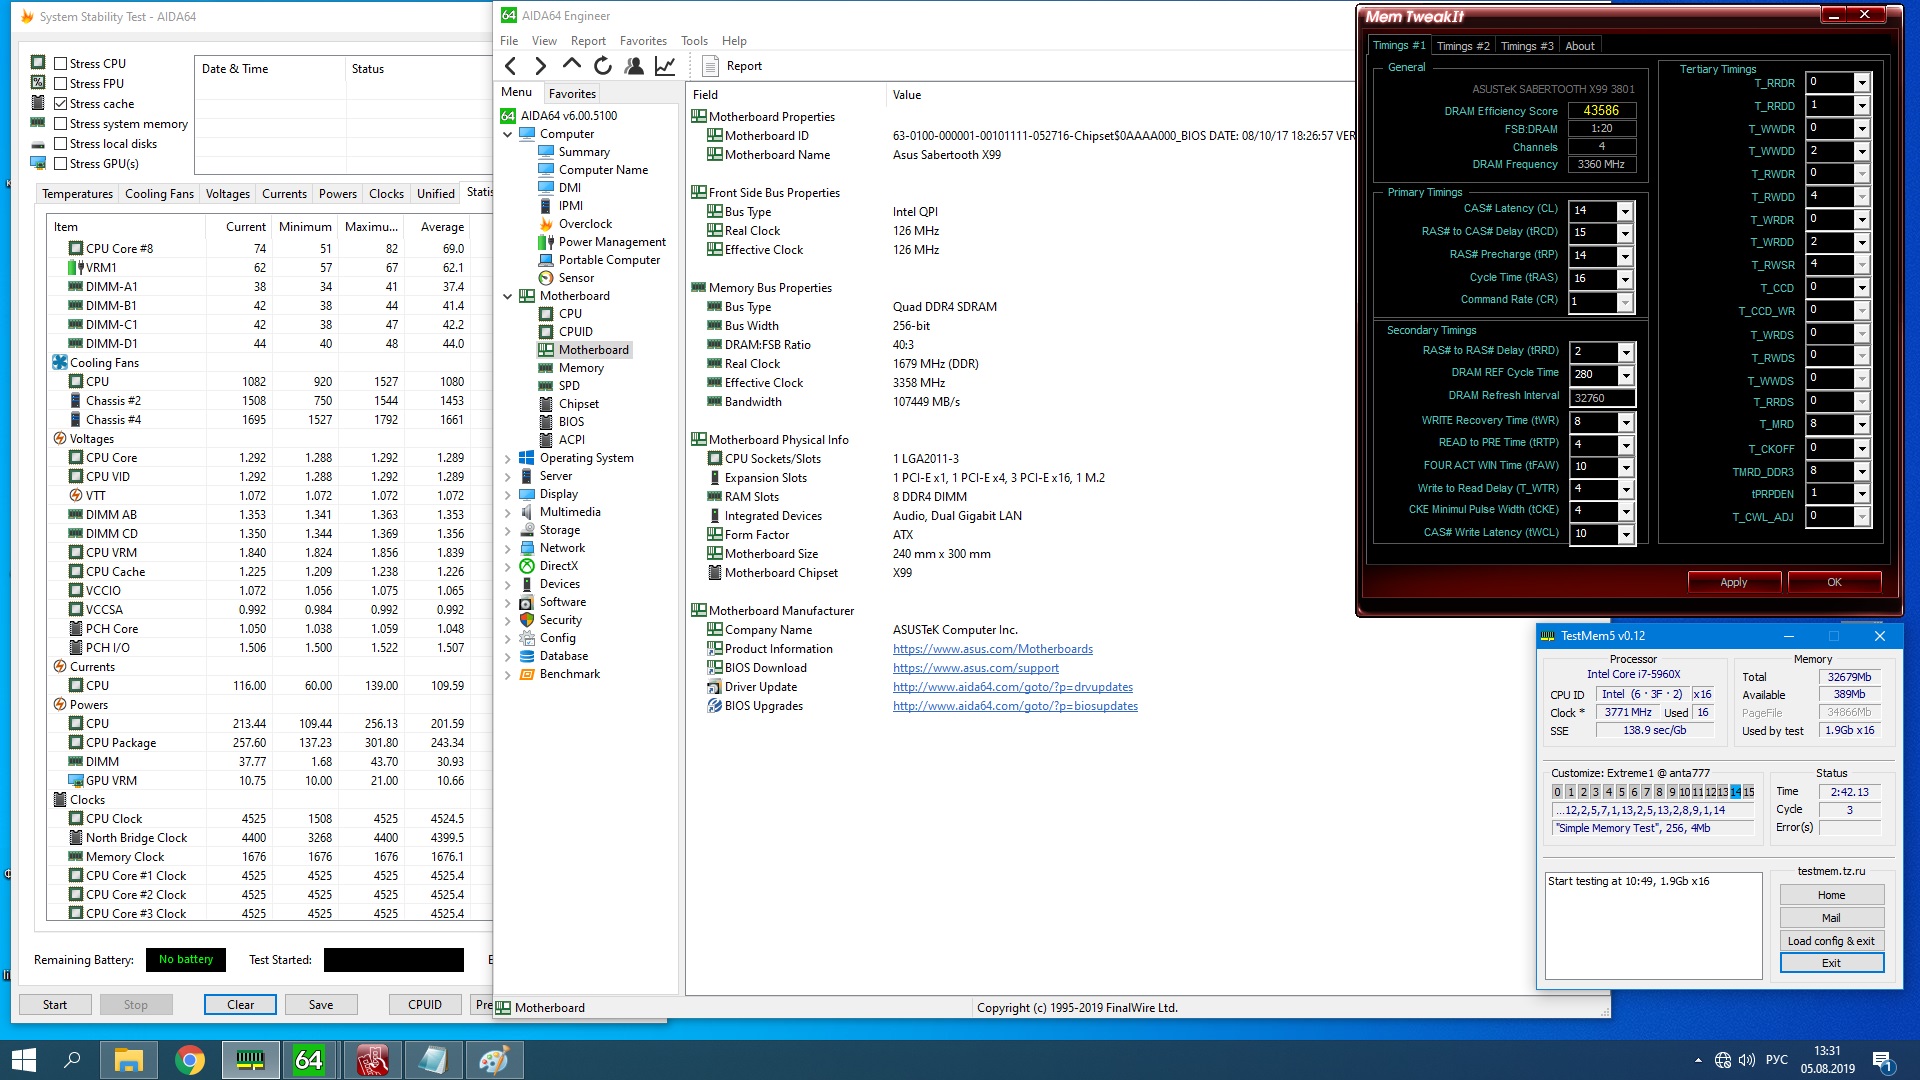Toggle the Stress GPU(s) checkbox
Viewport: 1920px width, 1080px height.
coord(61,164)
